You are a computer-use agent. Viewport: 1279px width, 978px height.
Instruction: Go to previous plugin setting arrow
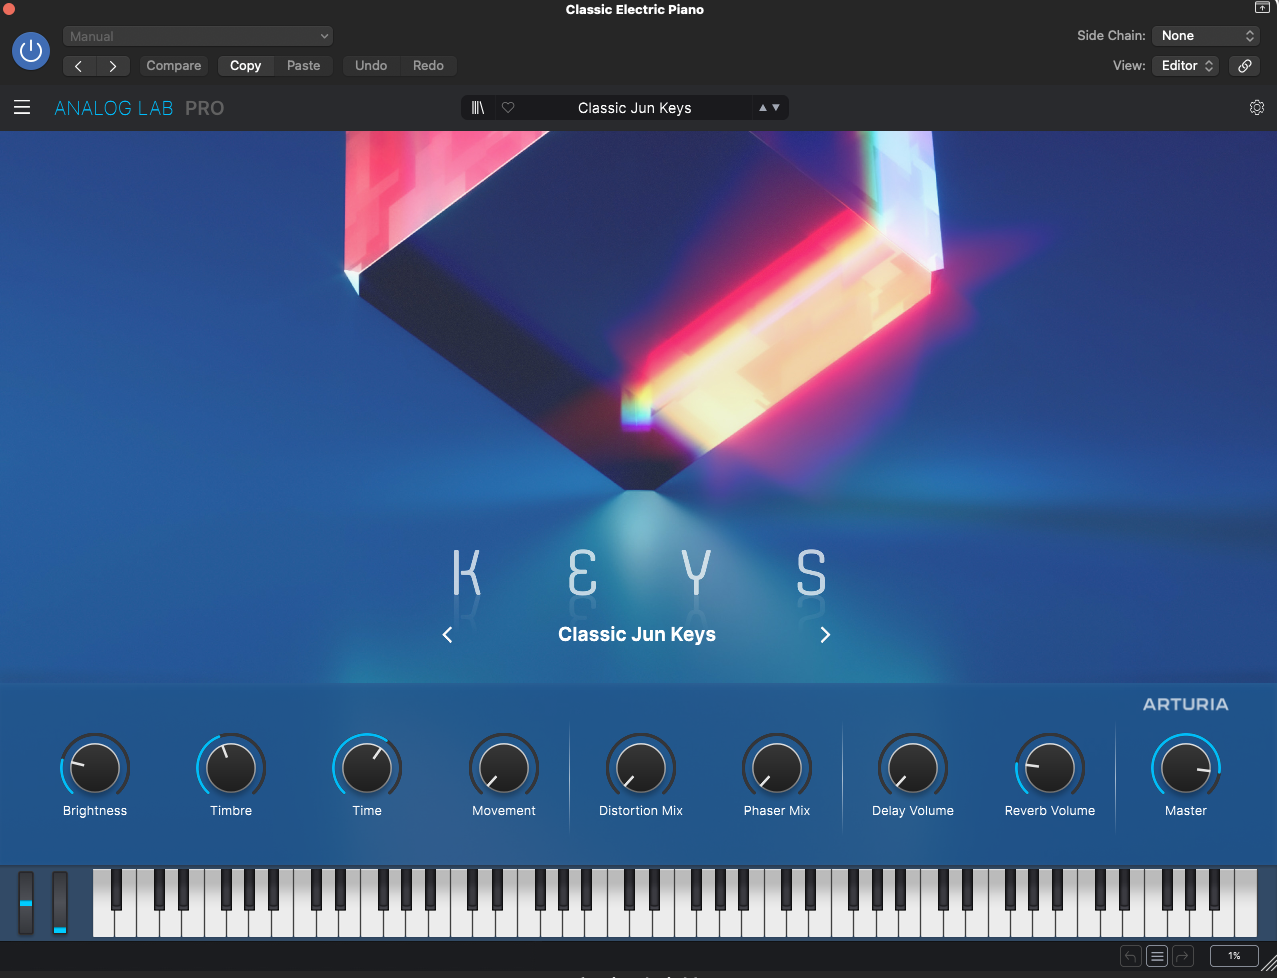[x=79, y=66]
